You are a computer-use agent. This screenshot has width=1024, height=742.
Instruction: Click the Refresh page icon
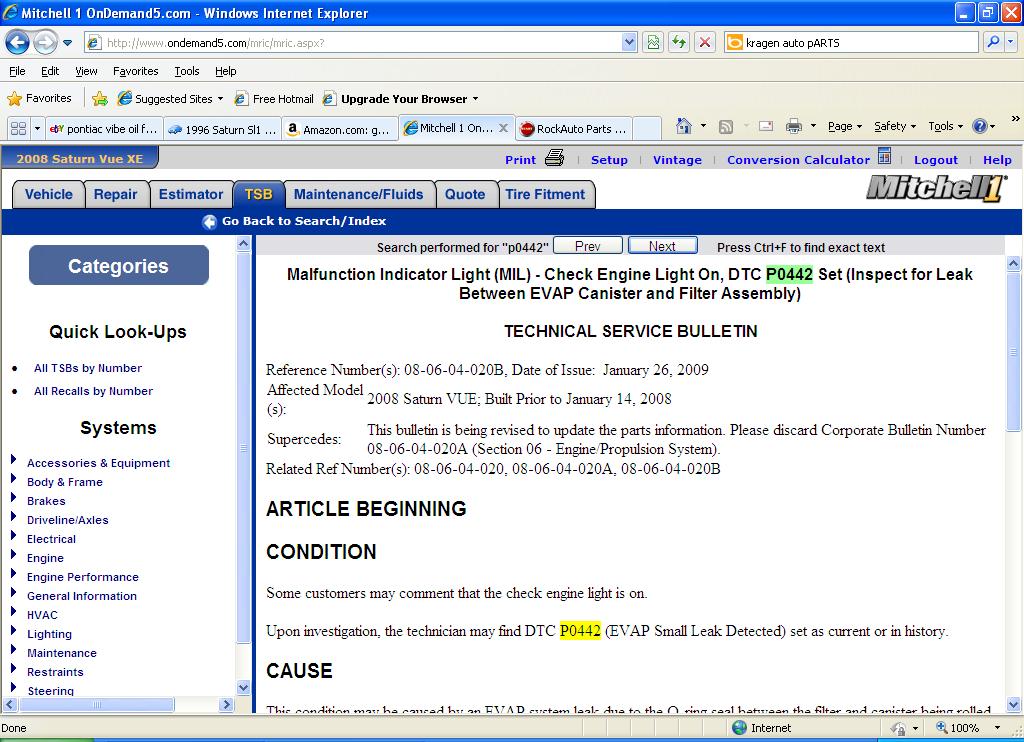point(679,43)
